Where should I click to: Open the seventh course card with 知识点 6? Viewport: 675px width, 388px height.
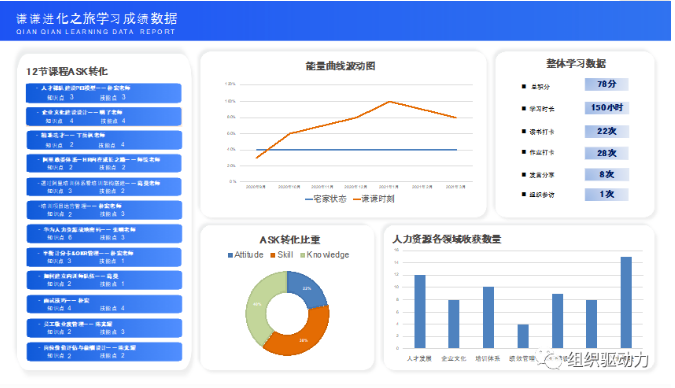pyautogui.click(x=104, y=234)
